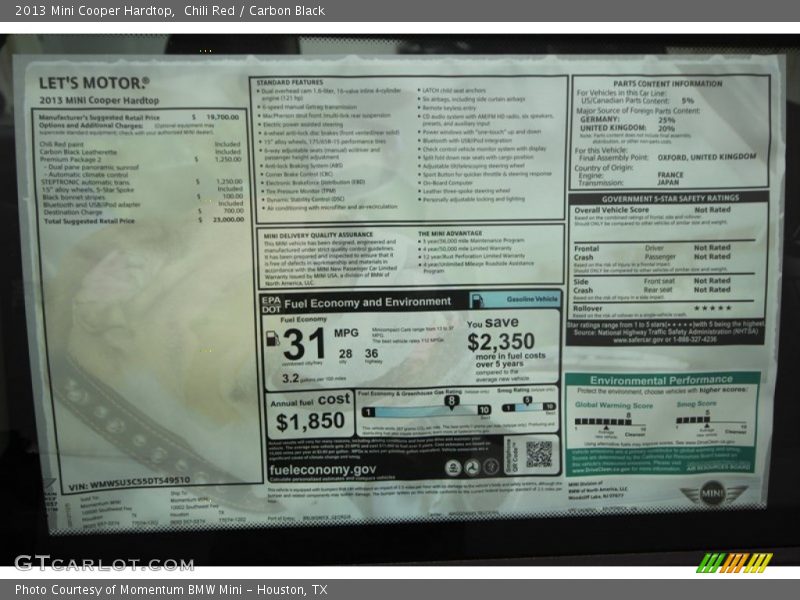The image size is (800, 600).
Task: Click the '28' city MPG value
Action: click(x=345, y=354)
